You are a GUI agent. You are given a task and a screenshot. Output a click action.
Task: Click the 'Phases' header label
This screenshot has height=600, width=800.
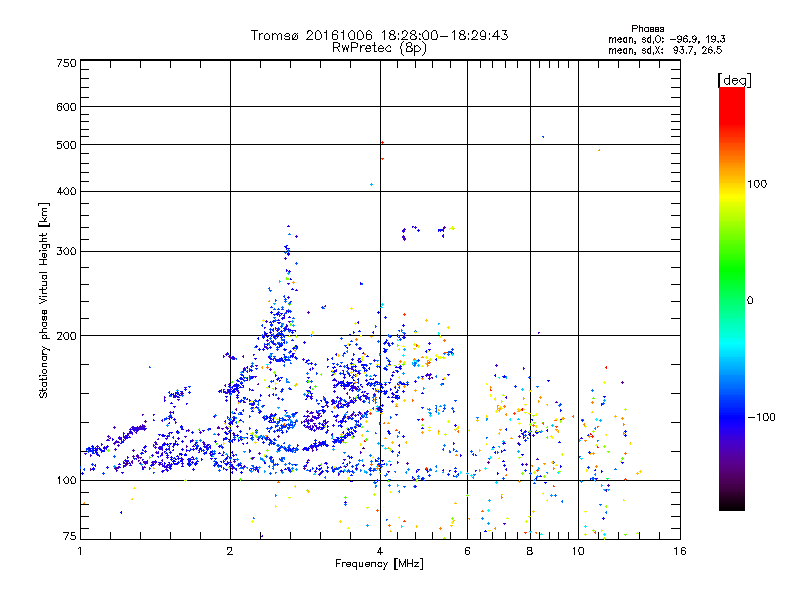click(x=647, y=29)
